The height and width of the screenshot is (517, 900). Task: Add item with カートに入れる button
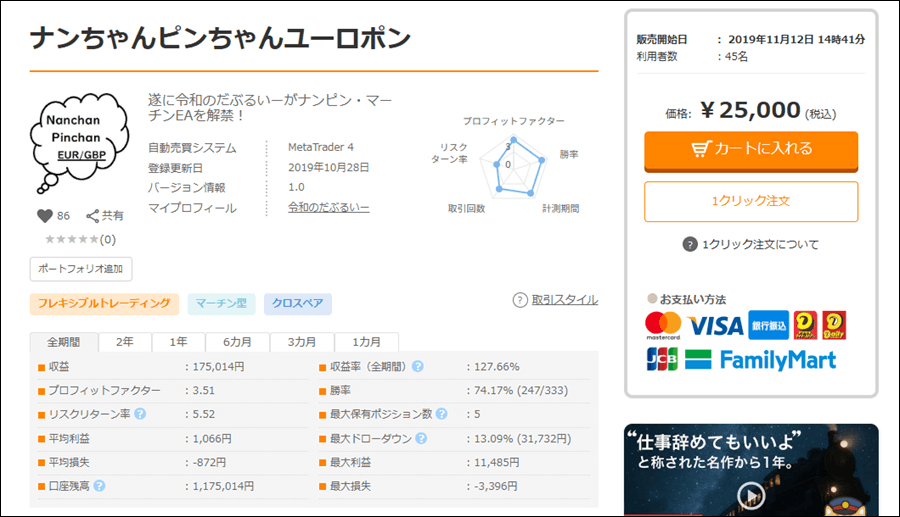coord(751,149)
